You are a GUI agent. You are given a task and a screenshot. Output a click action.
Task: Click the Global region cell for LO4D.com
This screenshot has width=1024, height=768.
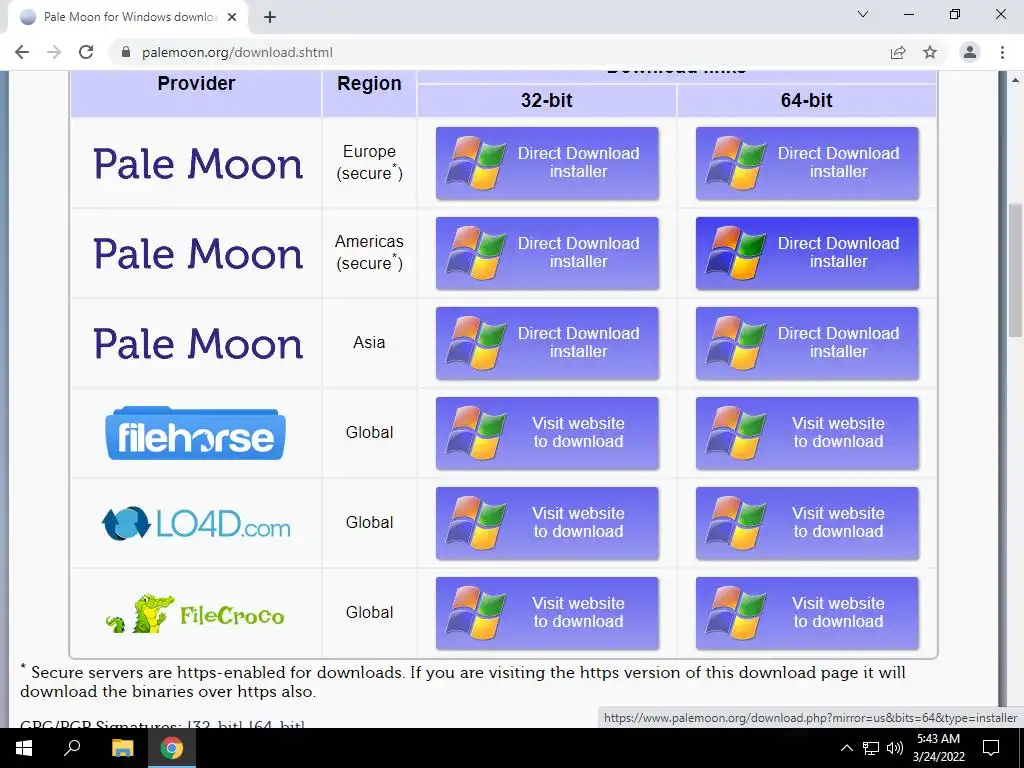pos(369,523)
